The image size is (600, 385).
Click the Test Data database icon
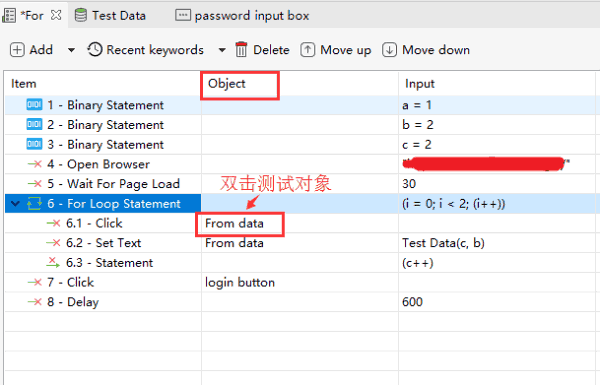pos(81,15)
